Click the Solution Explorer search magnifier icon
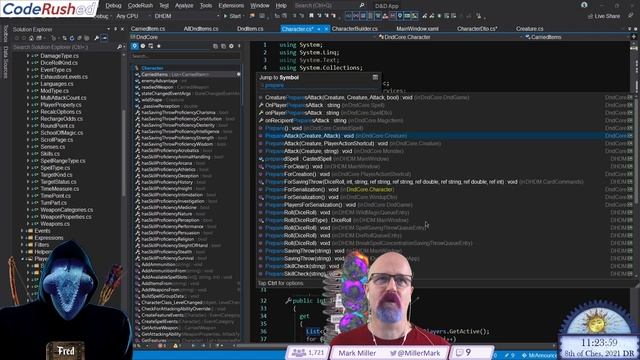The height and width of the screenshot is (360, 640). [x=119, y=47]
